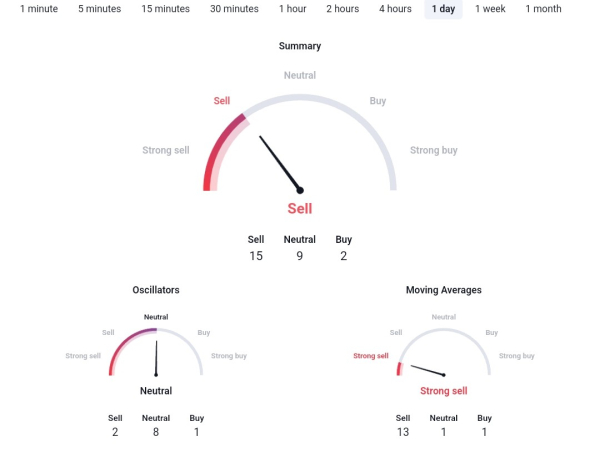Click the red Strong sell result under Moving Averages
The width and height of the screenshot is (600, 457).
tap(443, 391)
